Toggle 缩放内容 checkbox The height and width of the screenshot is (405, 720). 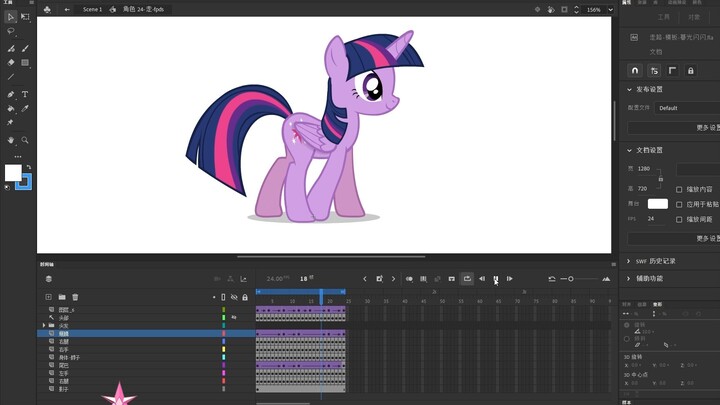679,189
